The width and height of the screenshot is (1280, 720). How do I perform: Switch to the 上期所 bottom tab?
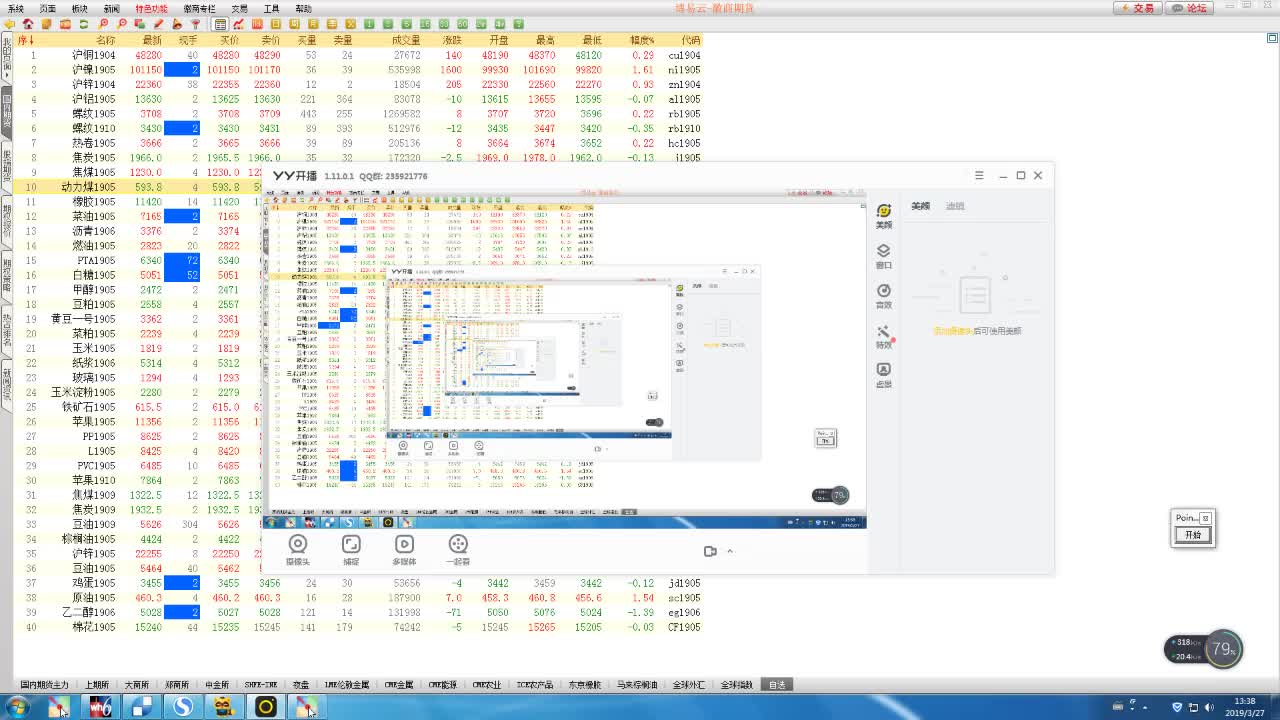click(x=97, y=685)
